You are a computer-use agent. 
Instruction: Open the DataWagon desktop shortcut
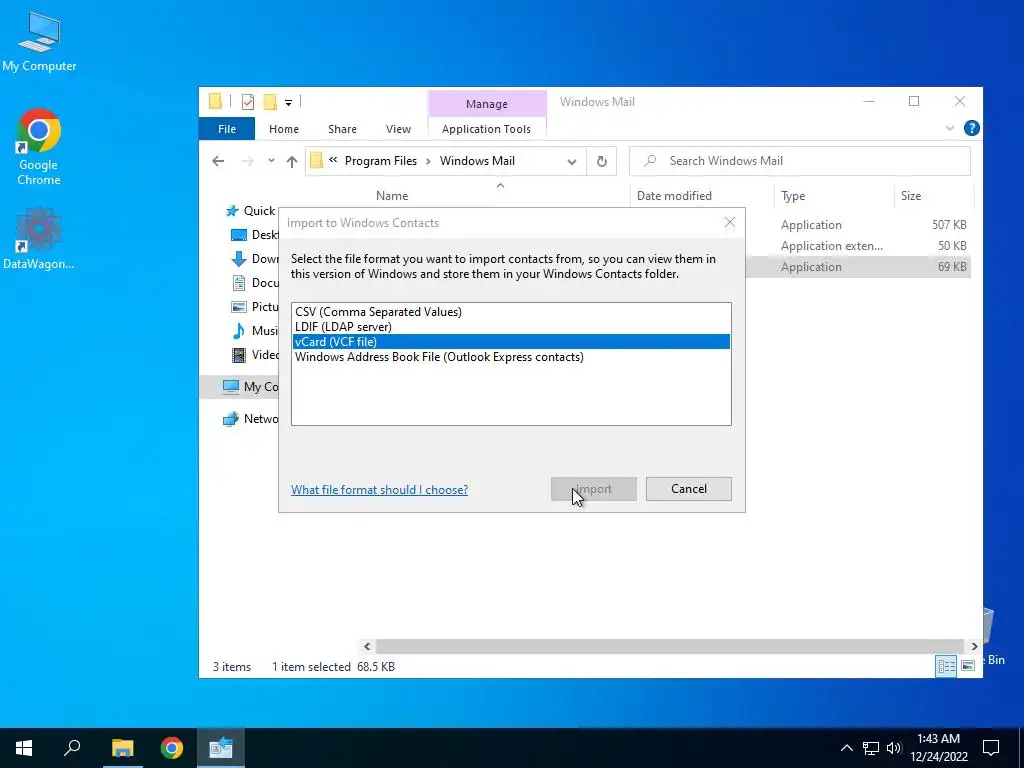[39, 238]
